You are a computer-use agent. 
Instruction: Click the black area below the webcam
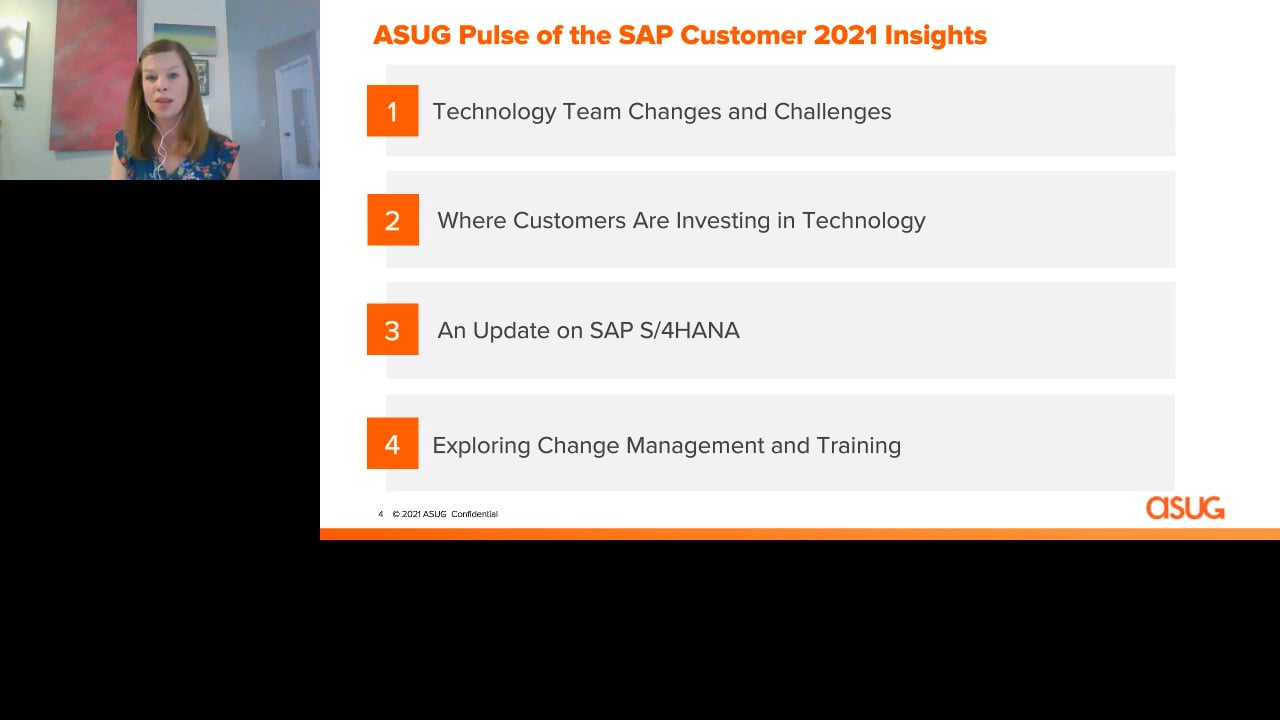click(x=160, y=450)
